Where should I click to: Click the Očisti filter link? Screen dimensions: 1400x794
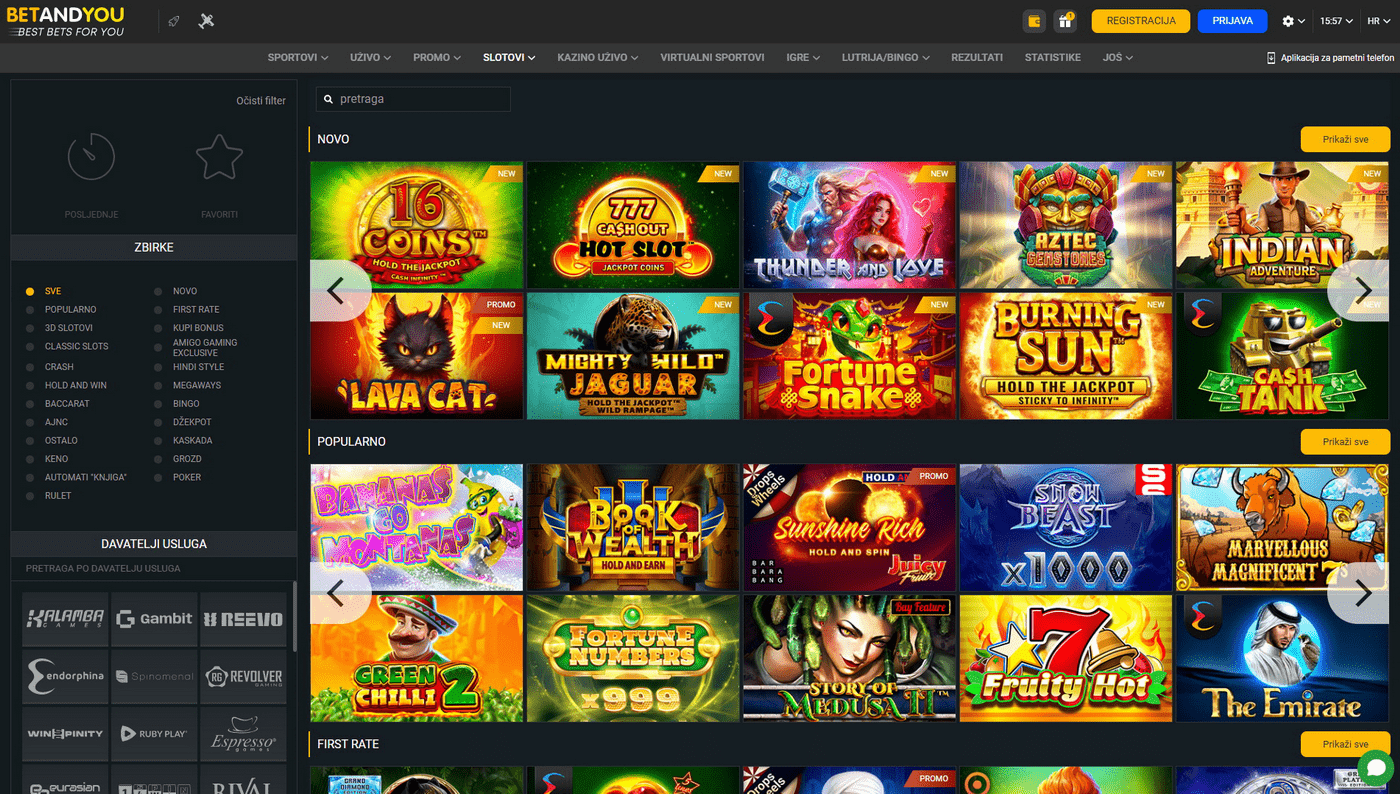pos(261,100)
